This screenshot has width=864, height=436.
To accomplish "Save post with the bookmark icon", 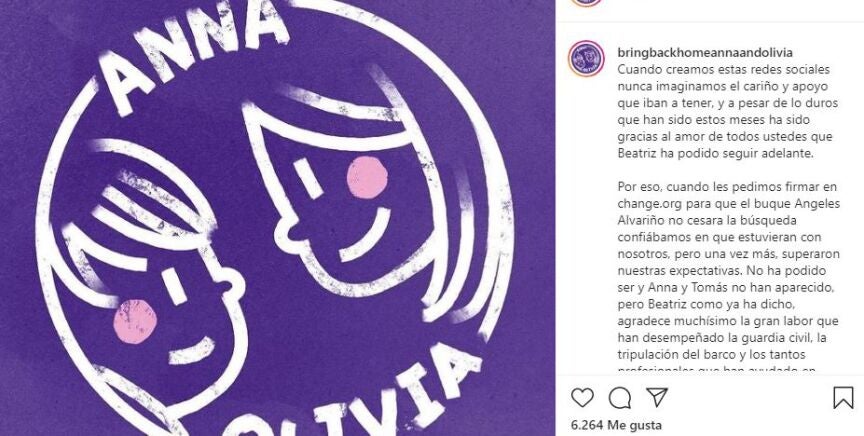I will click(x=843, y=397).
